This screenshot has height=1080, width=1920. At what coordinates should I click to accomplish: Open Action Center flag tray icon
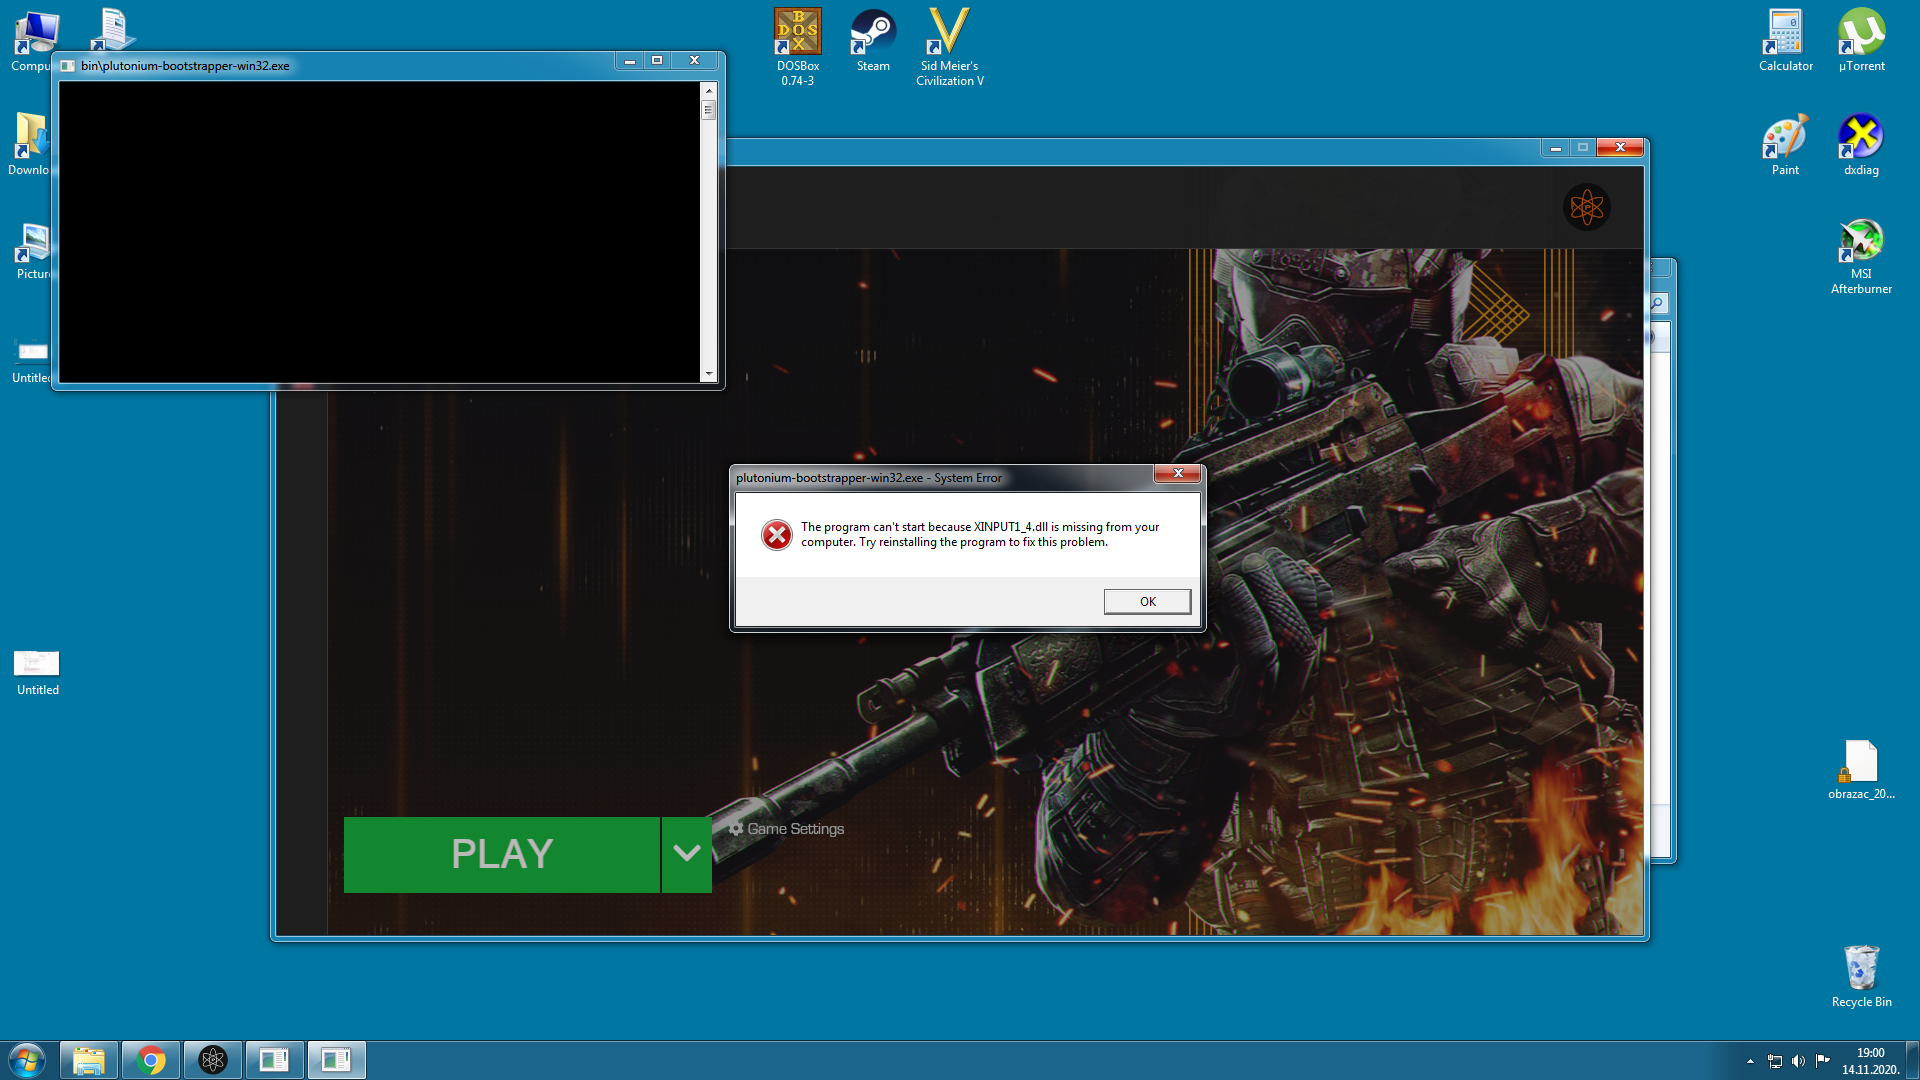1823,1061
